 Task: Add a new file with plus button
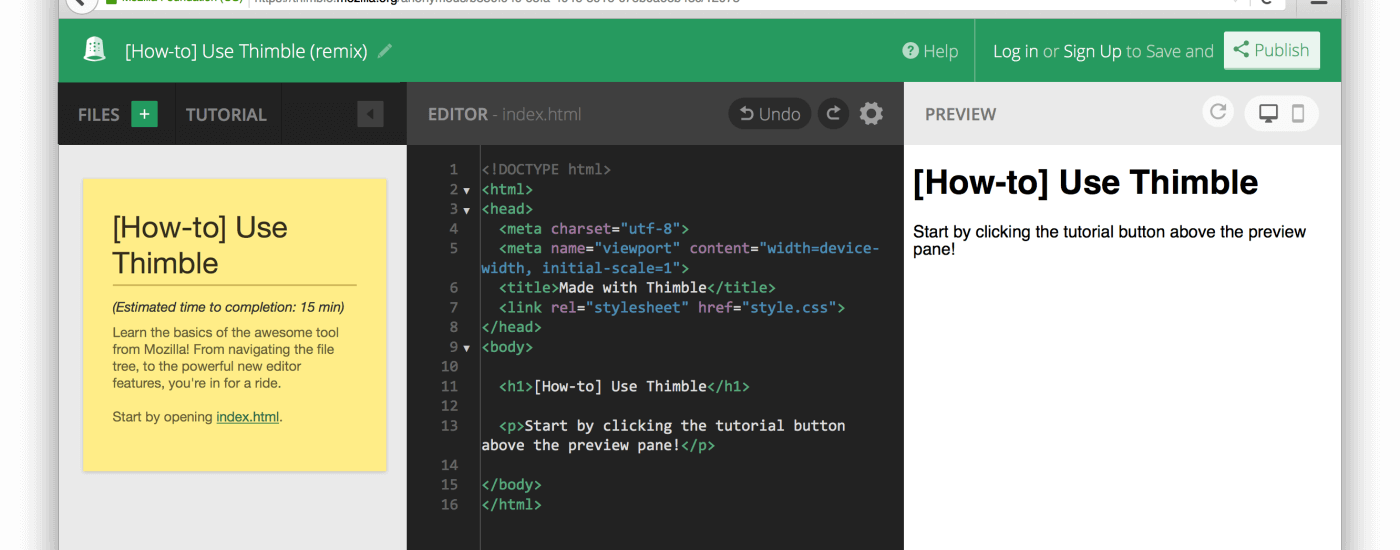(144, 114)
